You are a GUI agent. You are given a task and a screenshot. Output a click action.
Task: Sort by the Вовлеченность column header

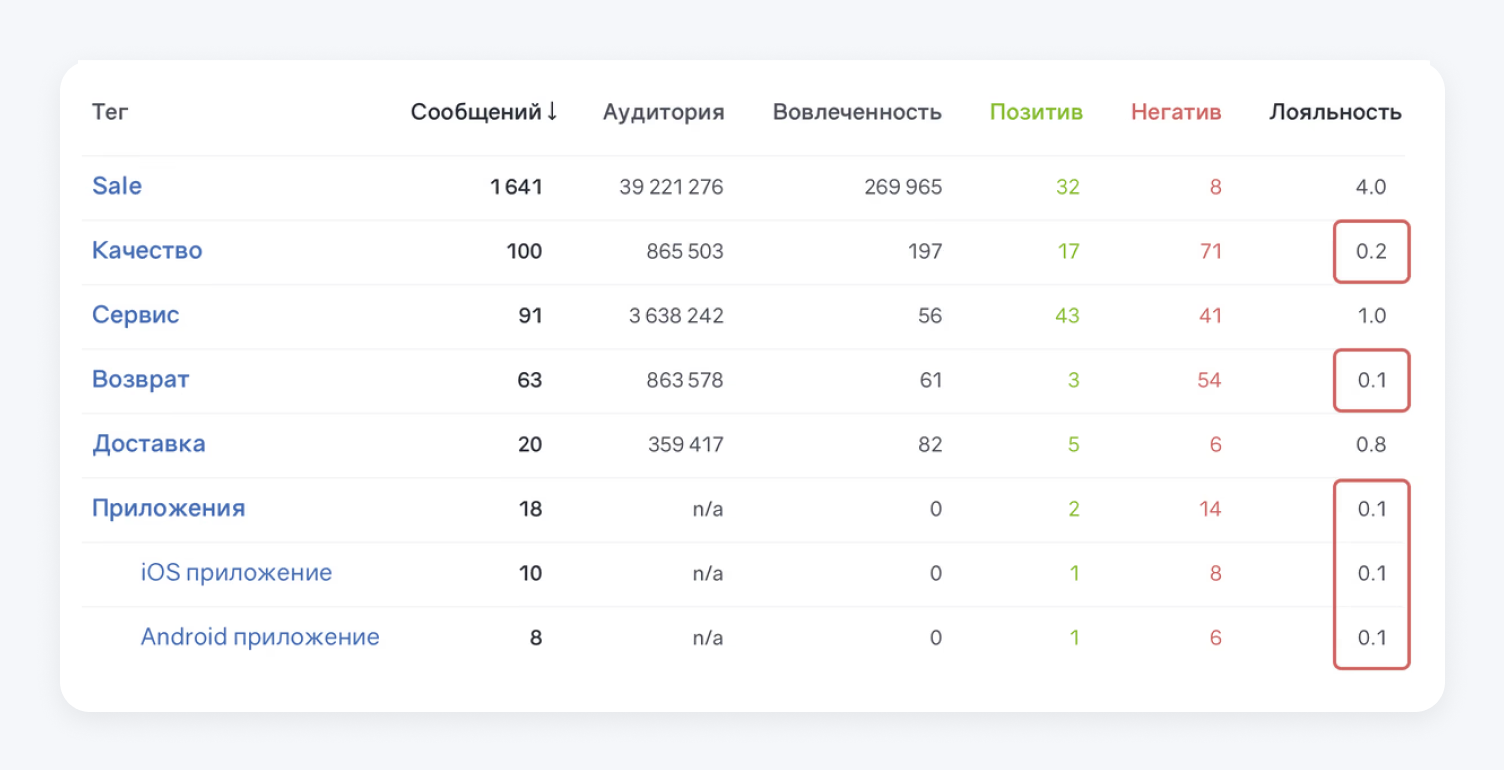[x=857, y=112]
